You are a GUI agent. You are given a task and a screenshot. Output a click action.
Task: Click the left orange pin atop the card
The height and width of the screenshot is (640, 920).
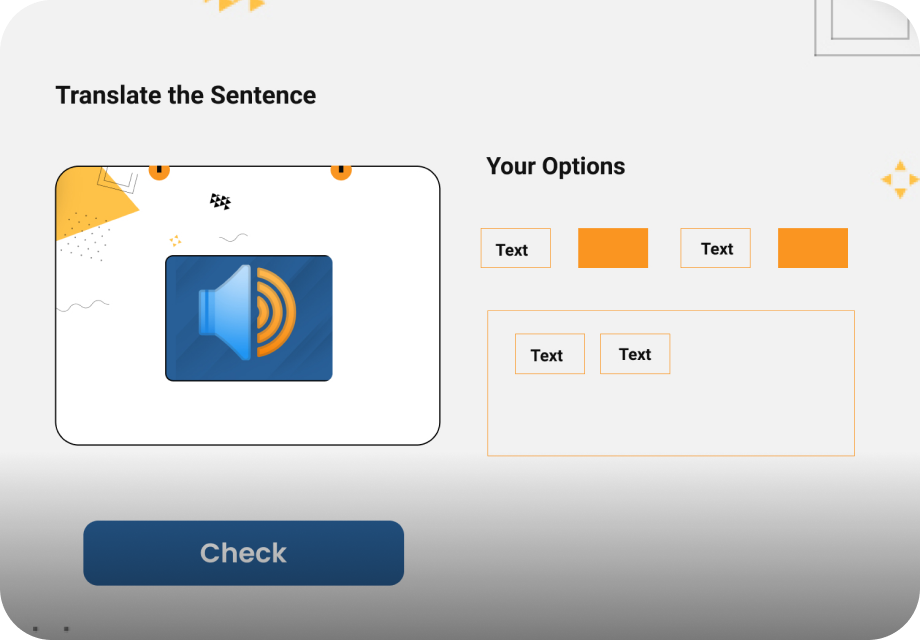[x=159, y=170]
